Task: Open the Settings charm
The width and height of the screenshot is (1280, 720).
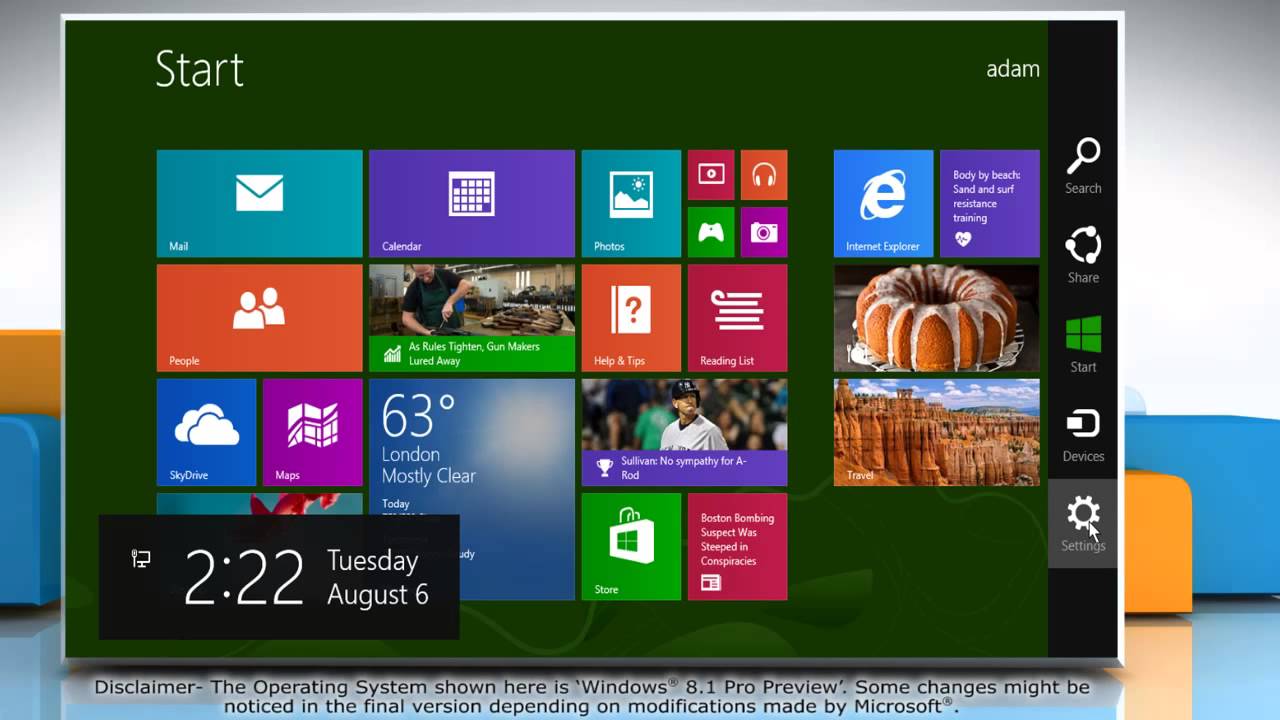Action: pos(1083,523)
